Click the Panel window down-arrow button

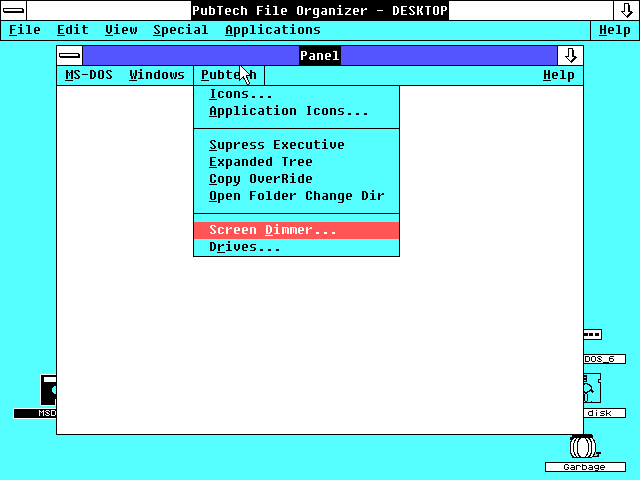click(x=570, y=56)
